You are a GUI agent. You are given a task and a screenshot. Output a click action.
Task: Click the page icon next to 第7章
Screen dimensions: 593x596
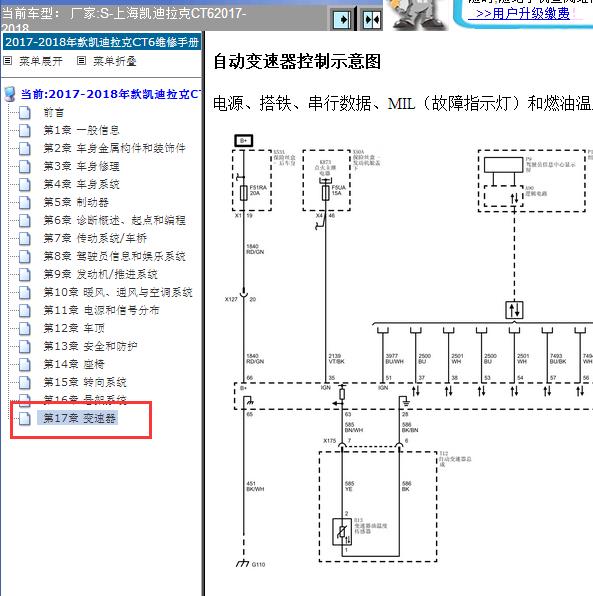(25, 238)
